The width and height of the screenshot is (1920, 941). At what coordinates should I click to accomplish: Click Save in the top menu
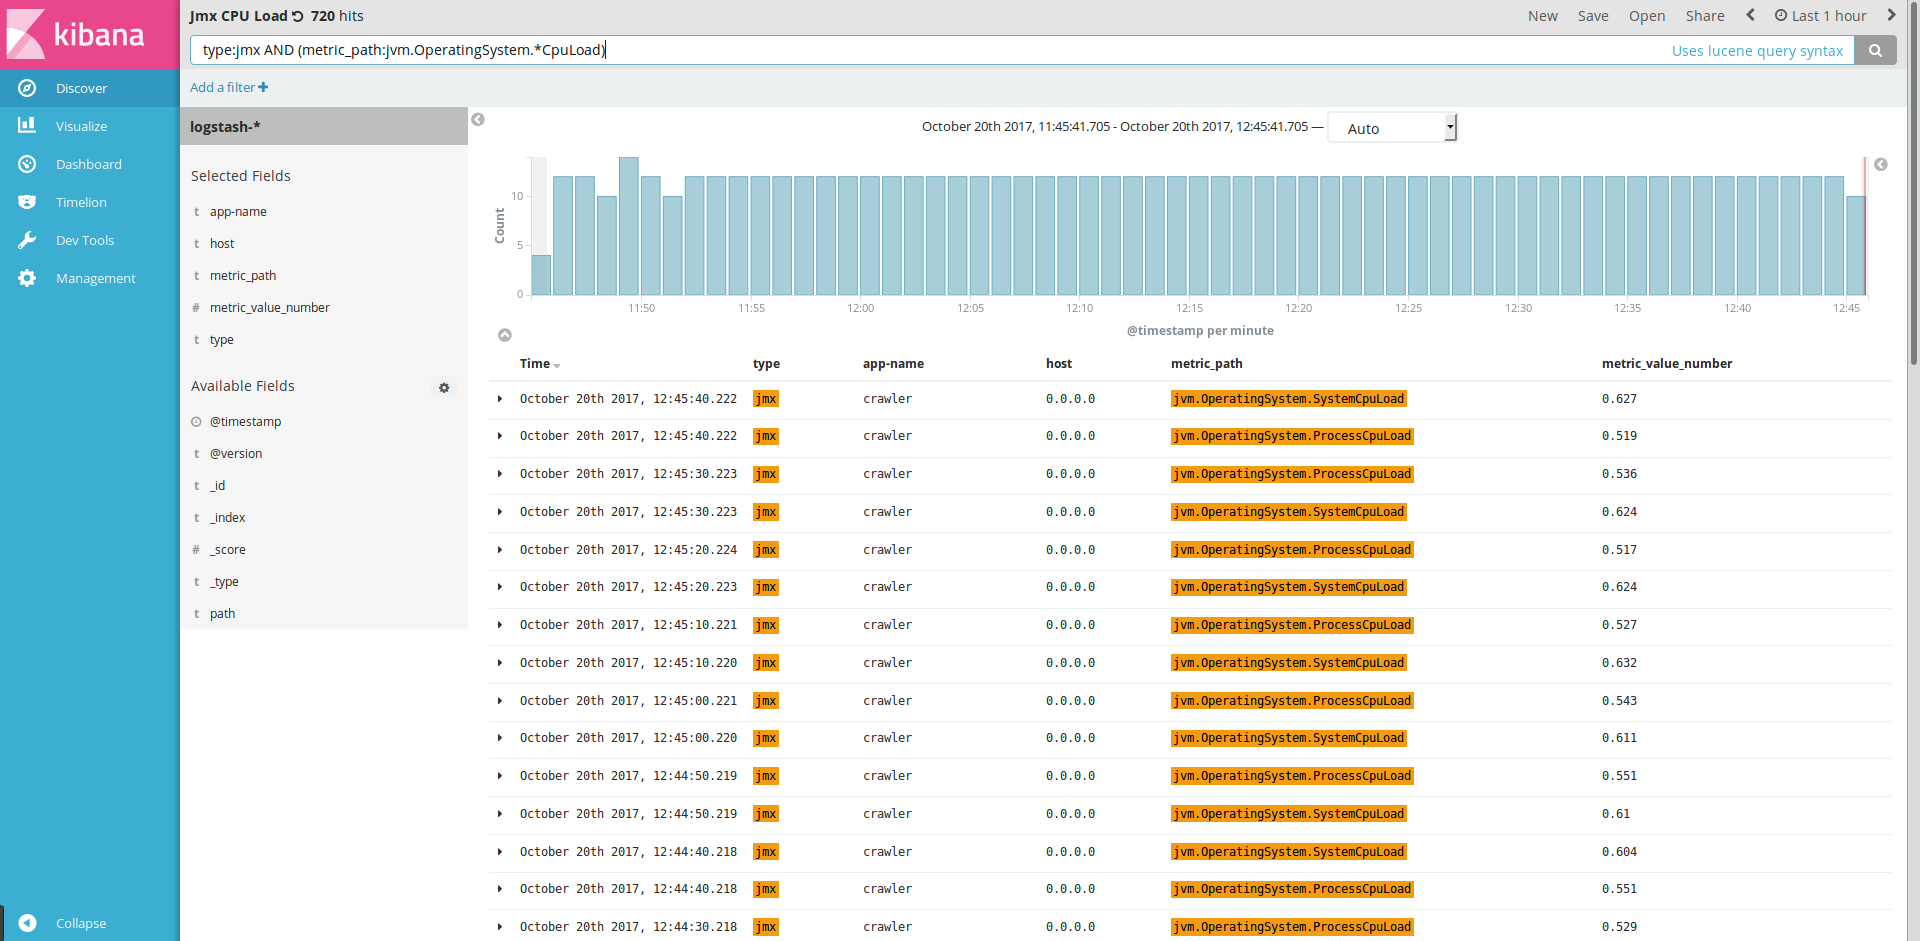tap(1593, 16)
